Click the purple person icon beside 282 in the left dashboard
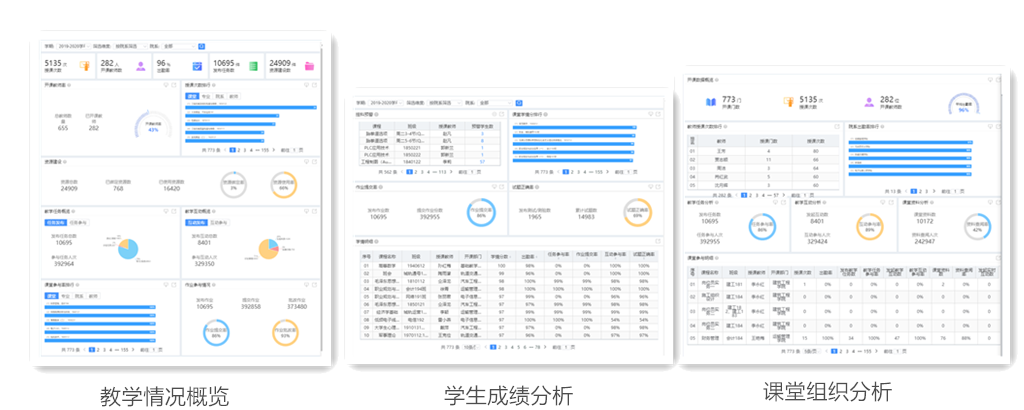1024x410 pixels. 142,67
